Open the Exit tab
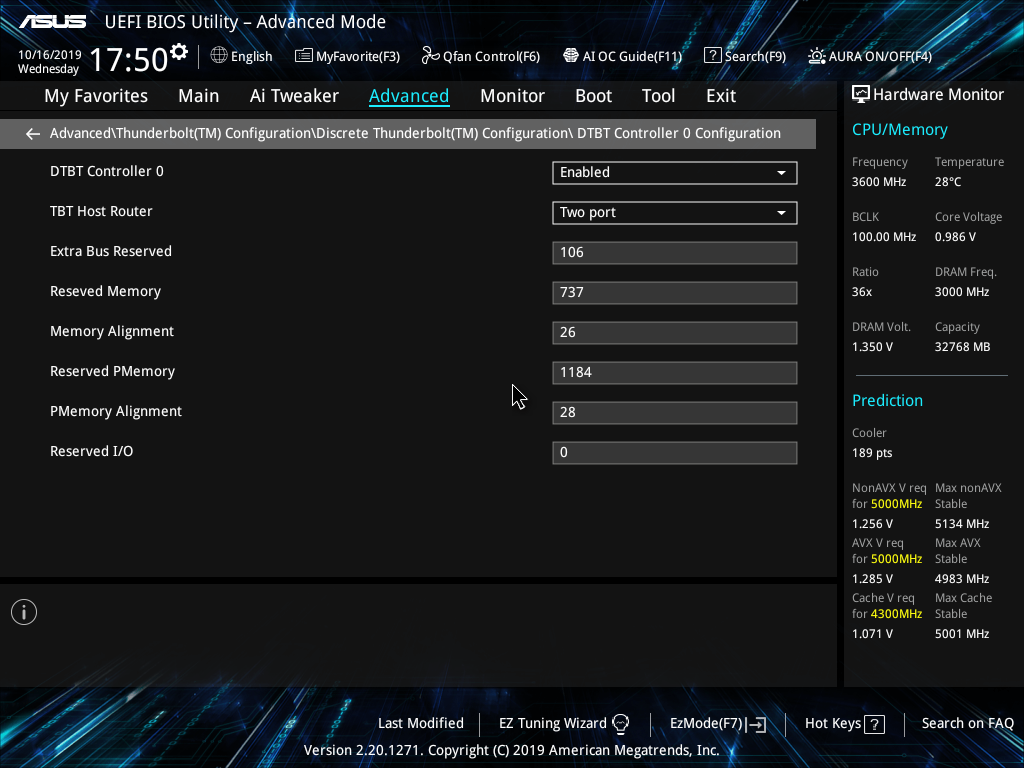This screenshot has height=768, width=1024. pyautogui.click(x=721, y=96)
